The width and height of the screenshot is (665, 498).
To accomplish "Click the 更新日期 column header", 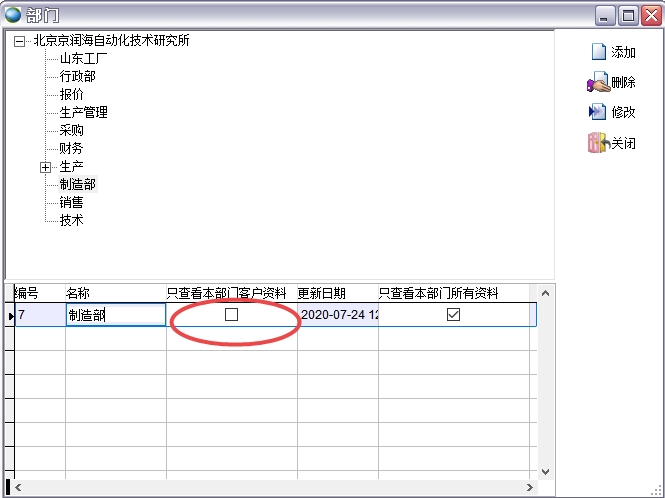I will point(322,293).
